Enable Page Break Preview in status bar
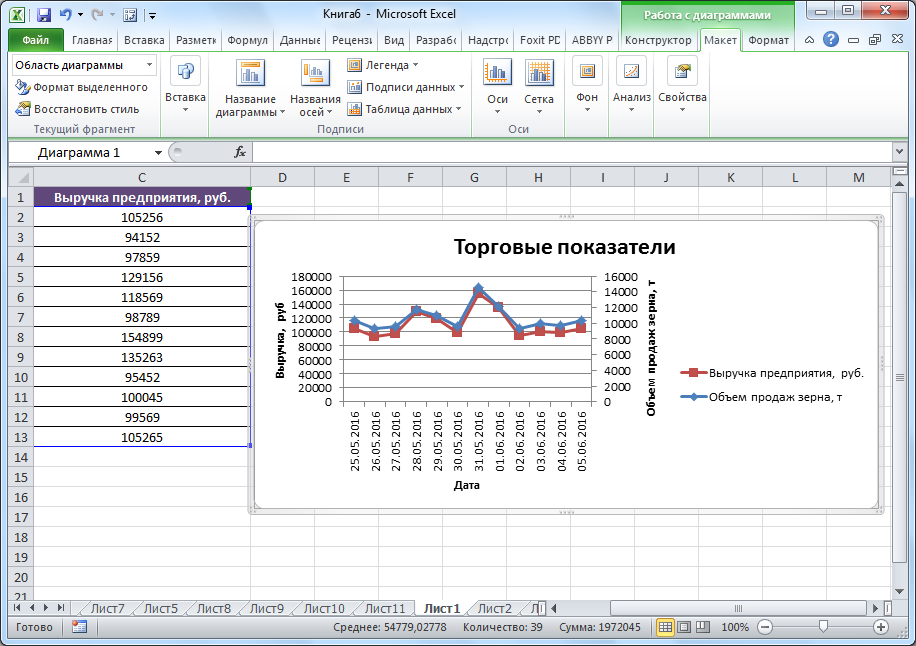The height and width of the screenshot is (646, 916). pos(703,627)
